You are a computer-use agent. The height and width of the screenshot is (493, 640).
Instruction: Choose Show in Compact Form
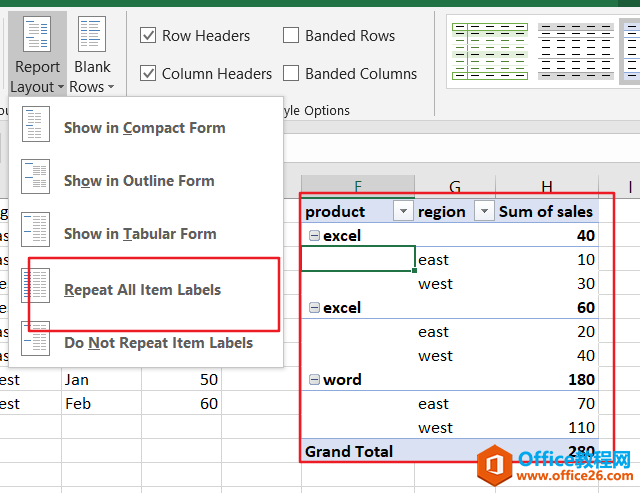(x=144, y=128)
